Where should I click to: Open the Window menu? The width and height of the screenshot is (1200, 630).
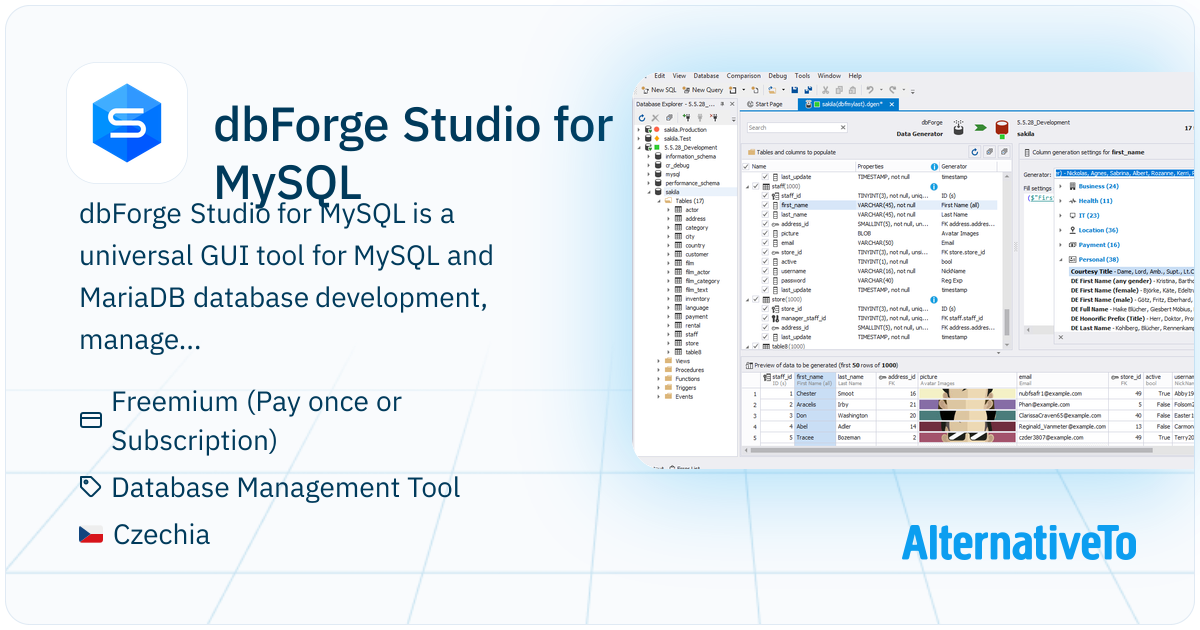(x=829, y=76)
